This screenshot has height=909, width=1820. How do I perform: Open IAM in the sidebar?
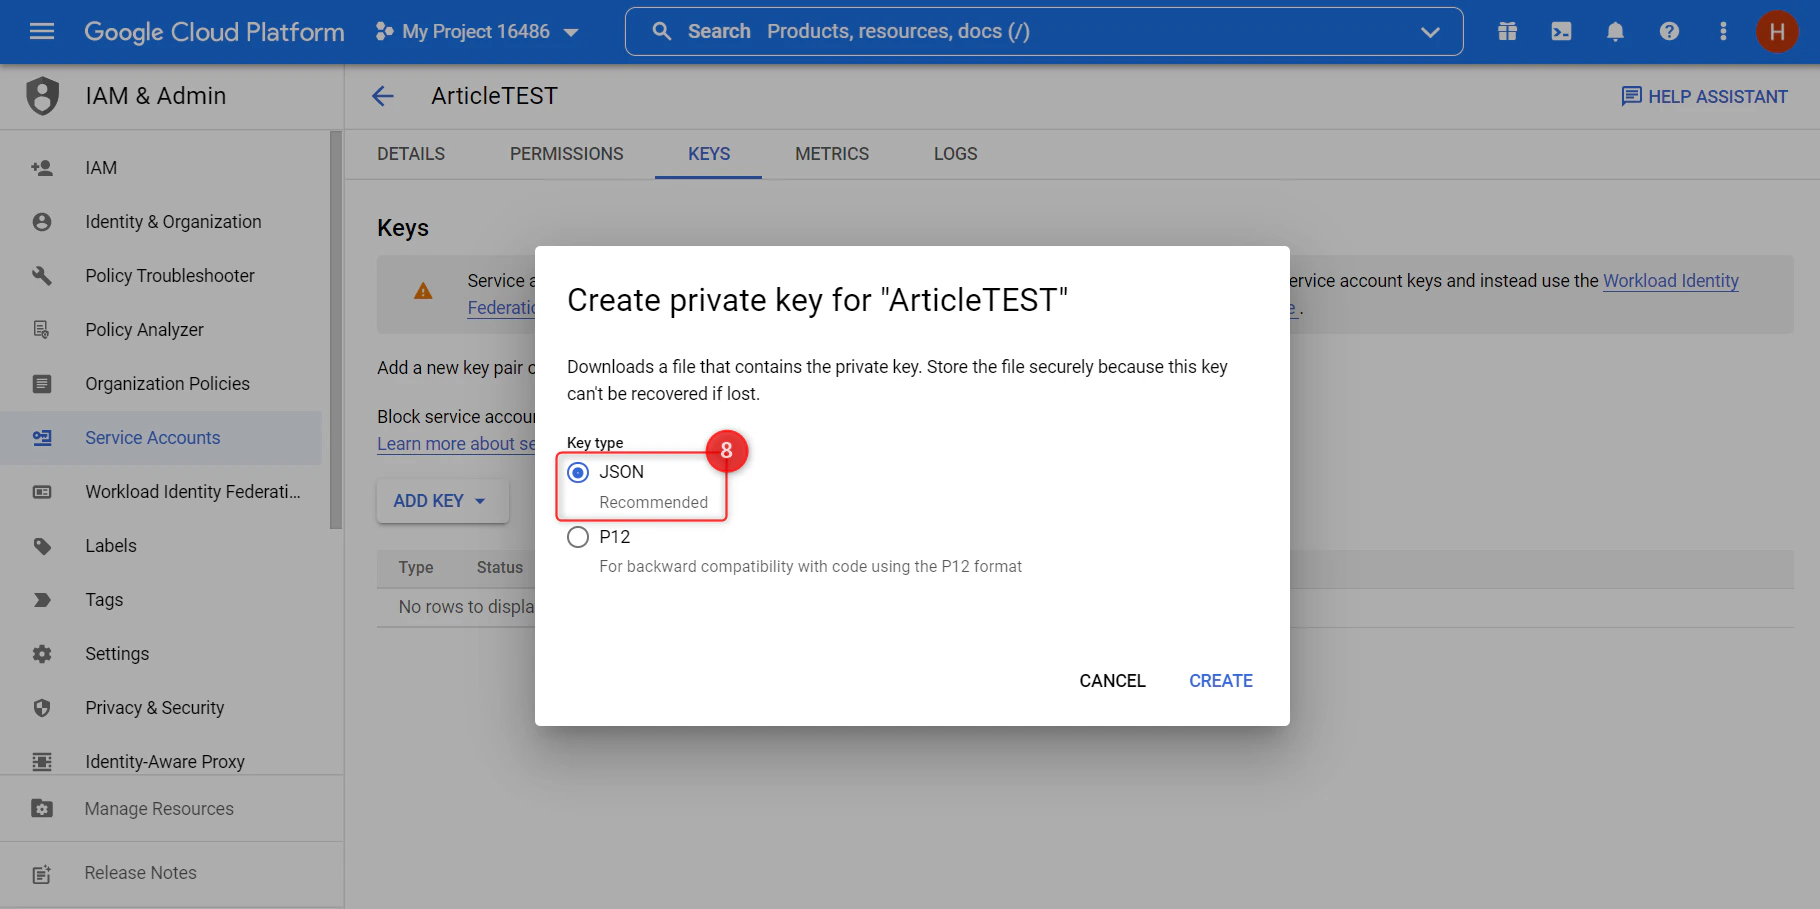(x=101, y=168)
